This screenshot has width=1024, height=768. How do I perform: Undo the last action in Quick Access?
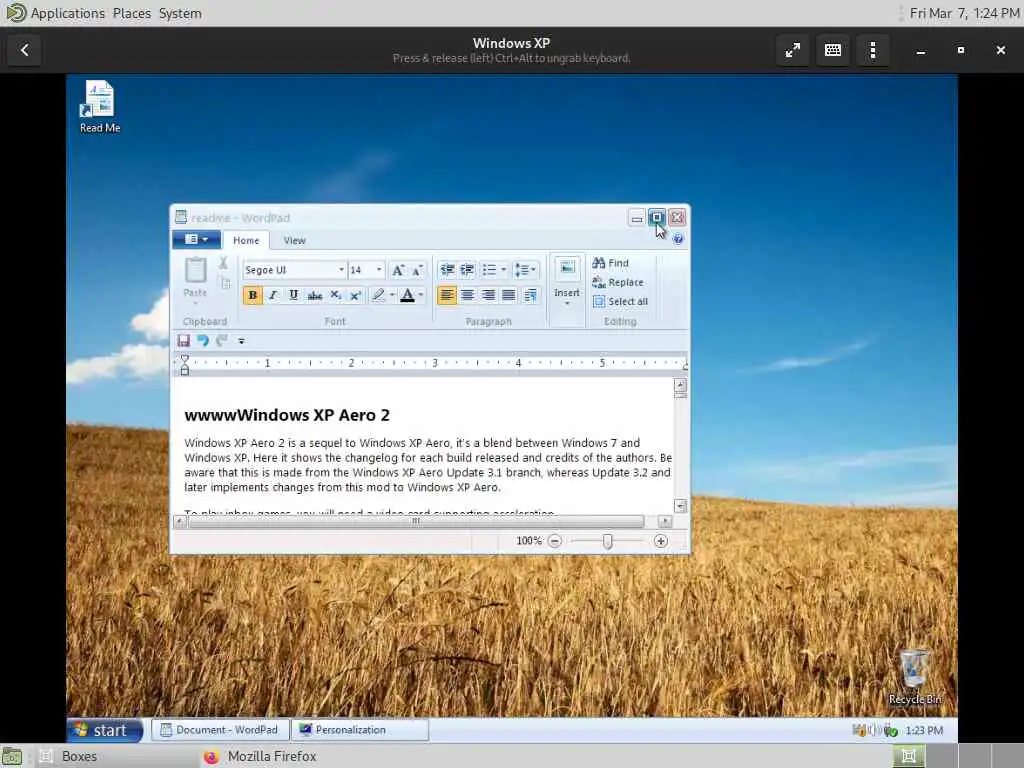[203, 341]
